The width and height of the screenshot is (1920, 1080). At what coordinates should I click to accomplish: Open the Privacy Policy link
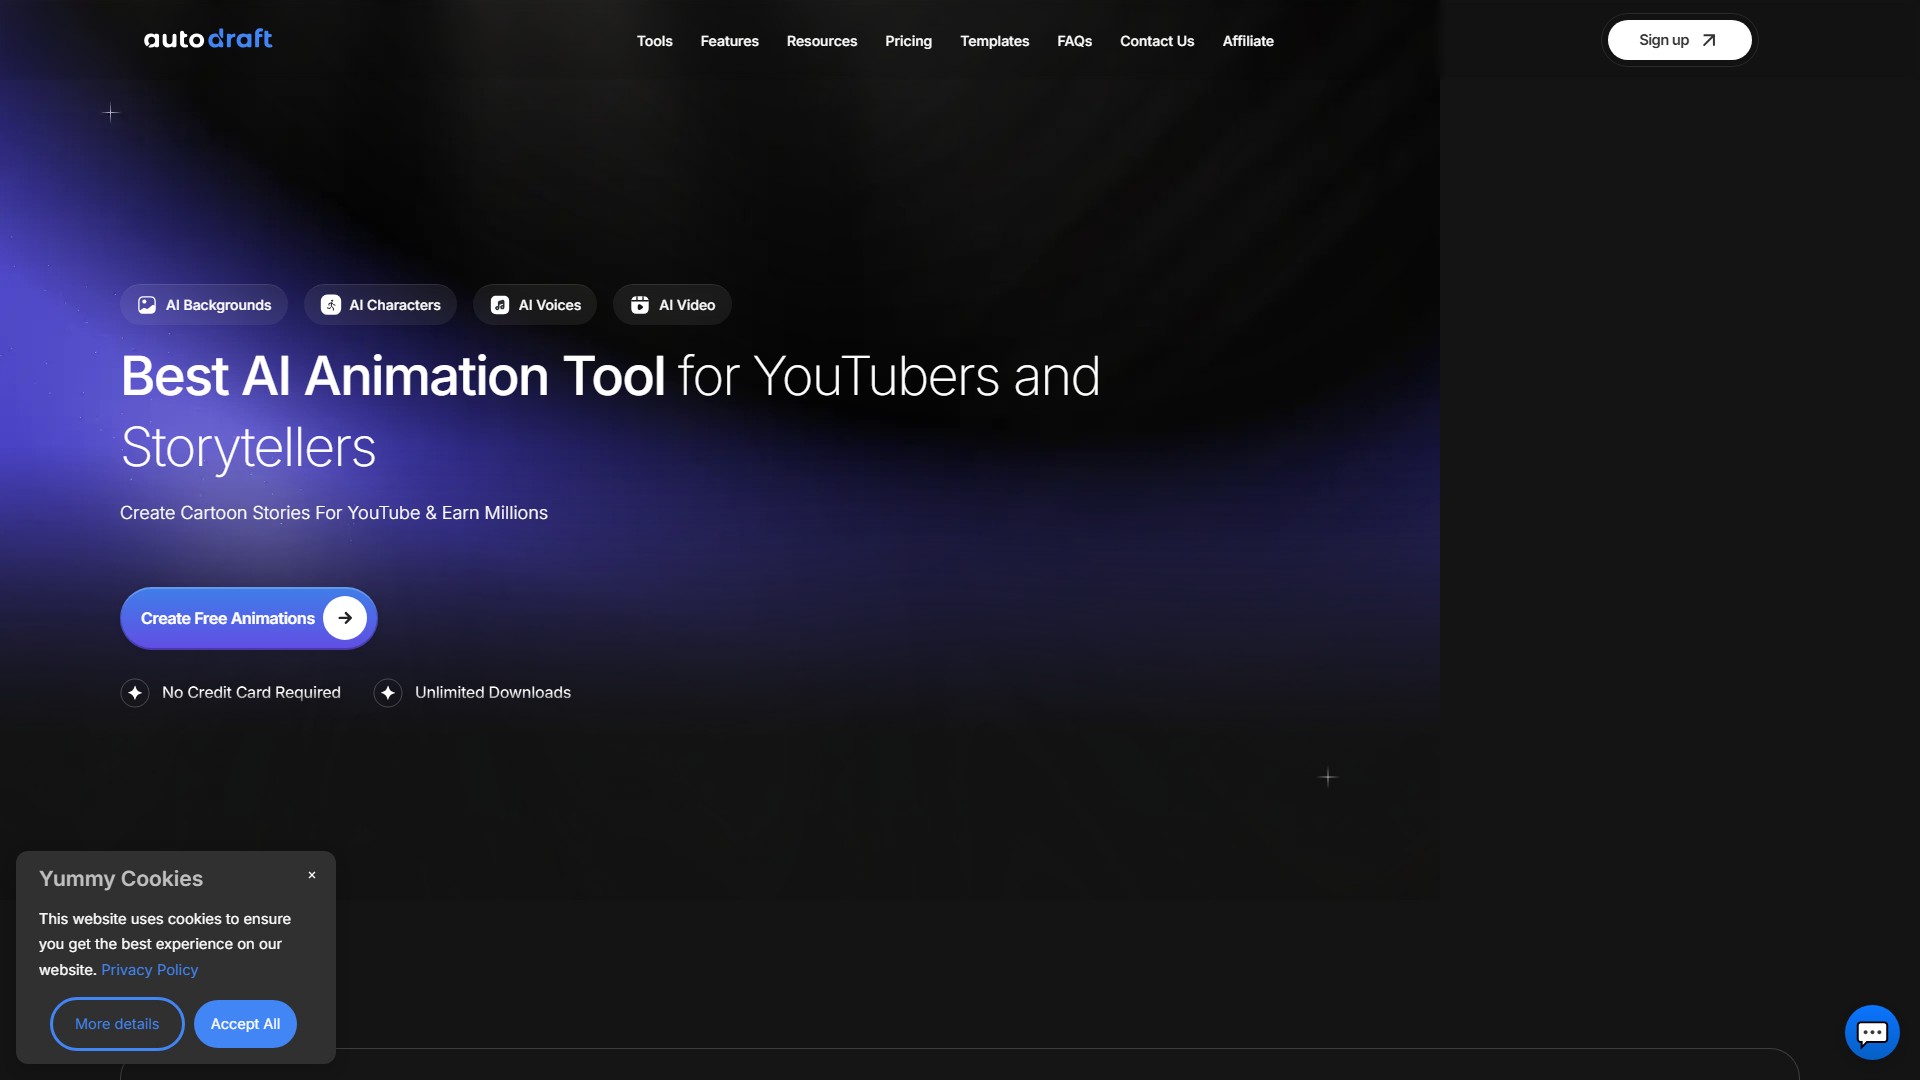coord(149,970)
